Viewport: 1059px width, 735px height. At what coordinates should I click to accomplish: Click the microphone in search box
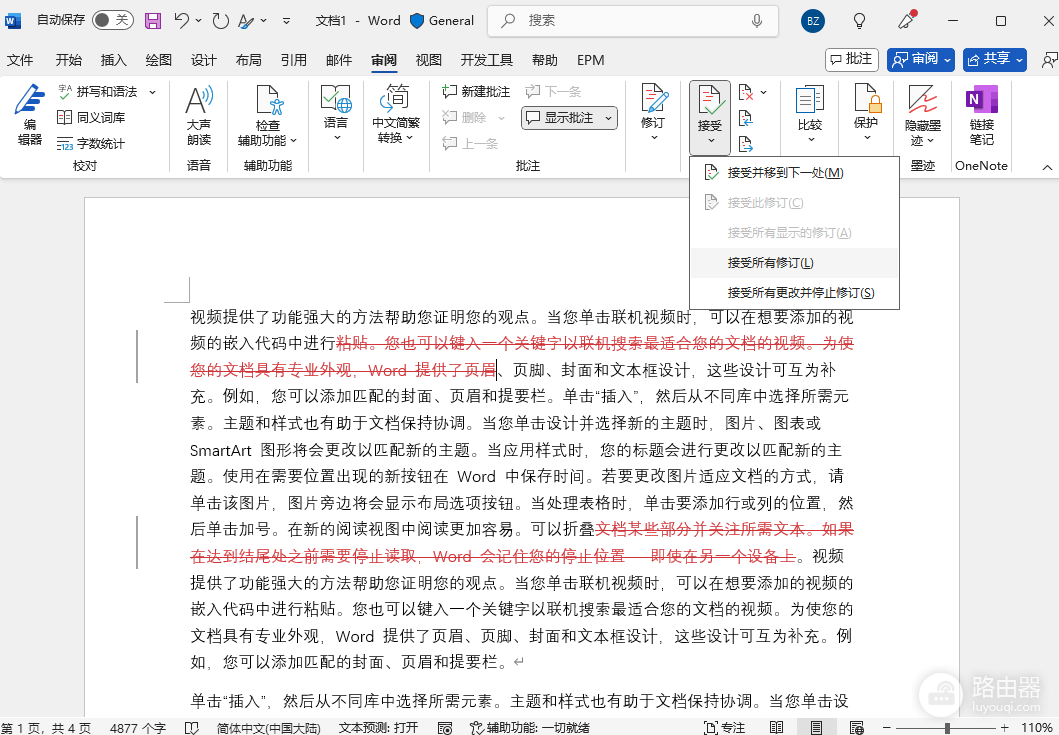(x=757, y=21)
